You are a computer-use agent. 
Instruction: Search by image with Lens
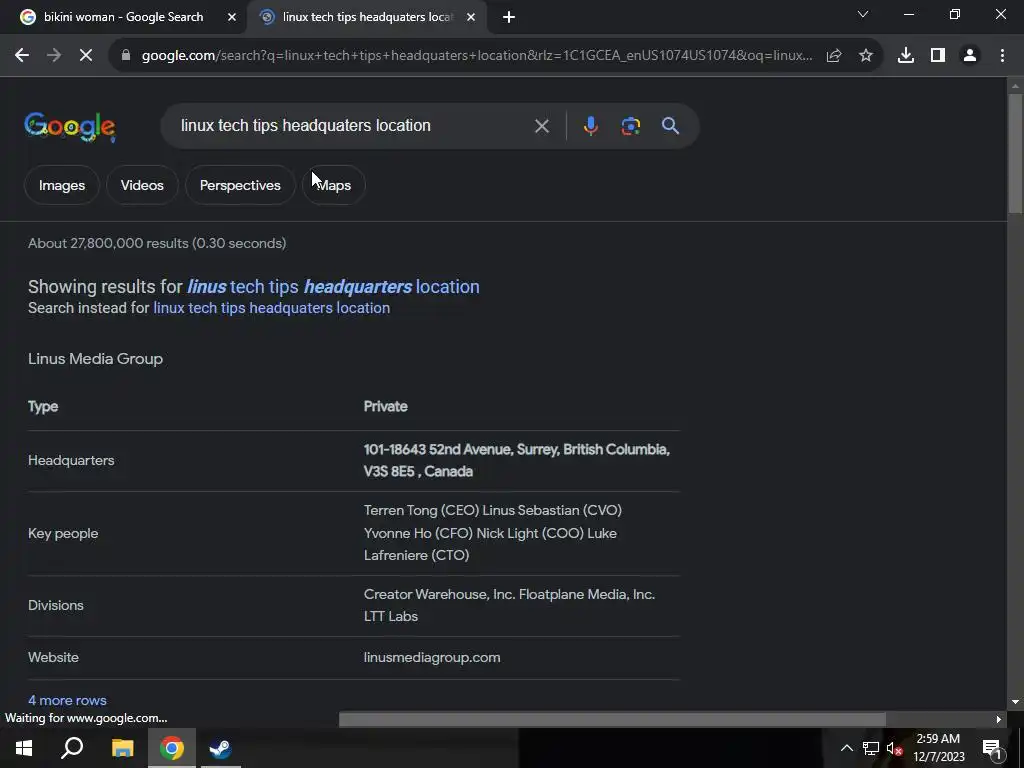630,126
